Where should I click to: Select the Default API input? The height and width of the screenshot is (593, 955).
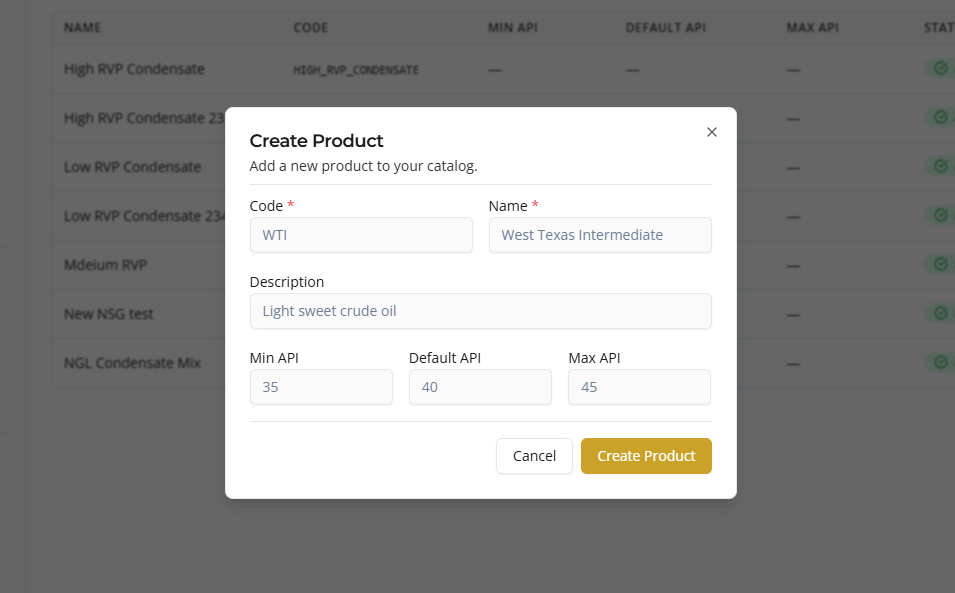tap(481, 387)
